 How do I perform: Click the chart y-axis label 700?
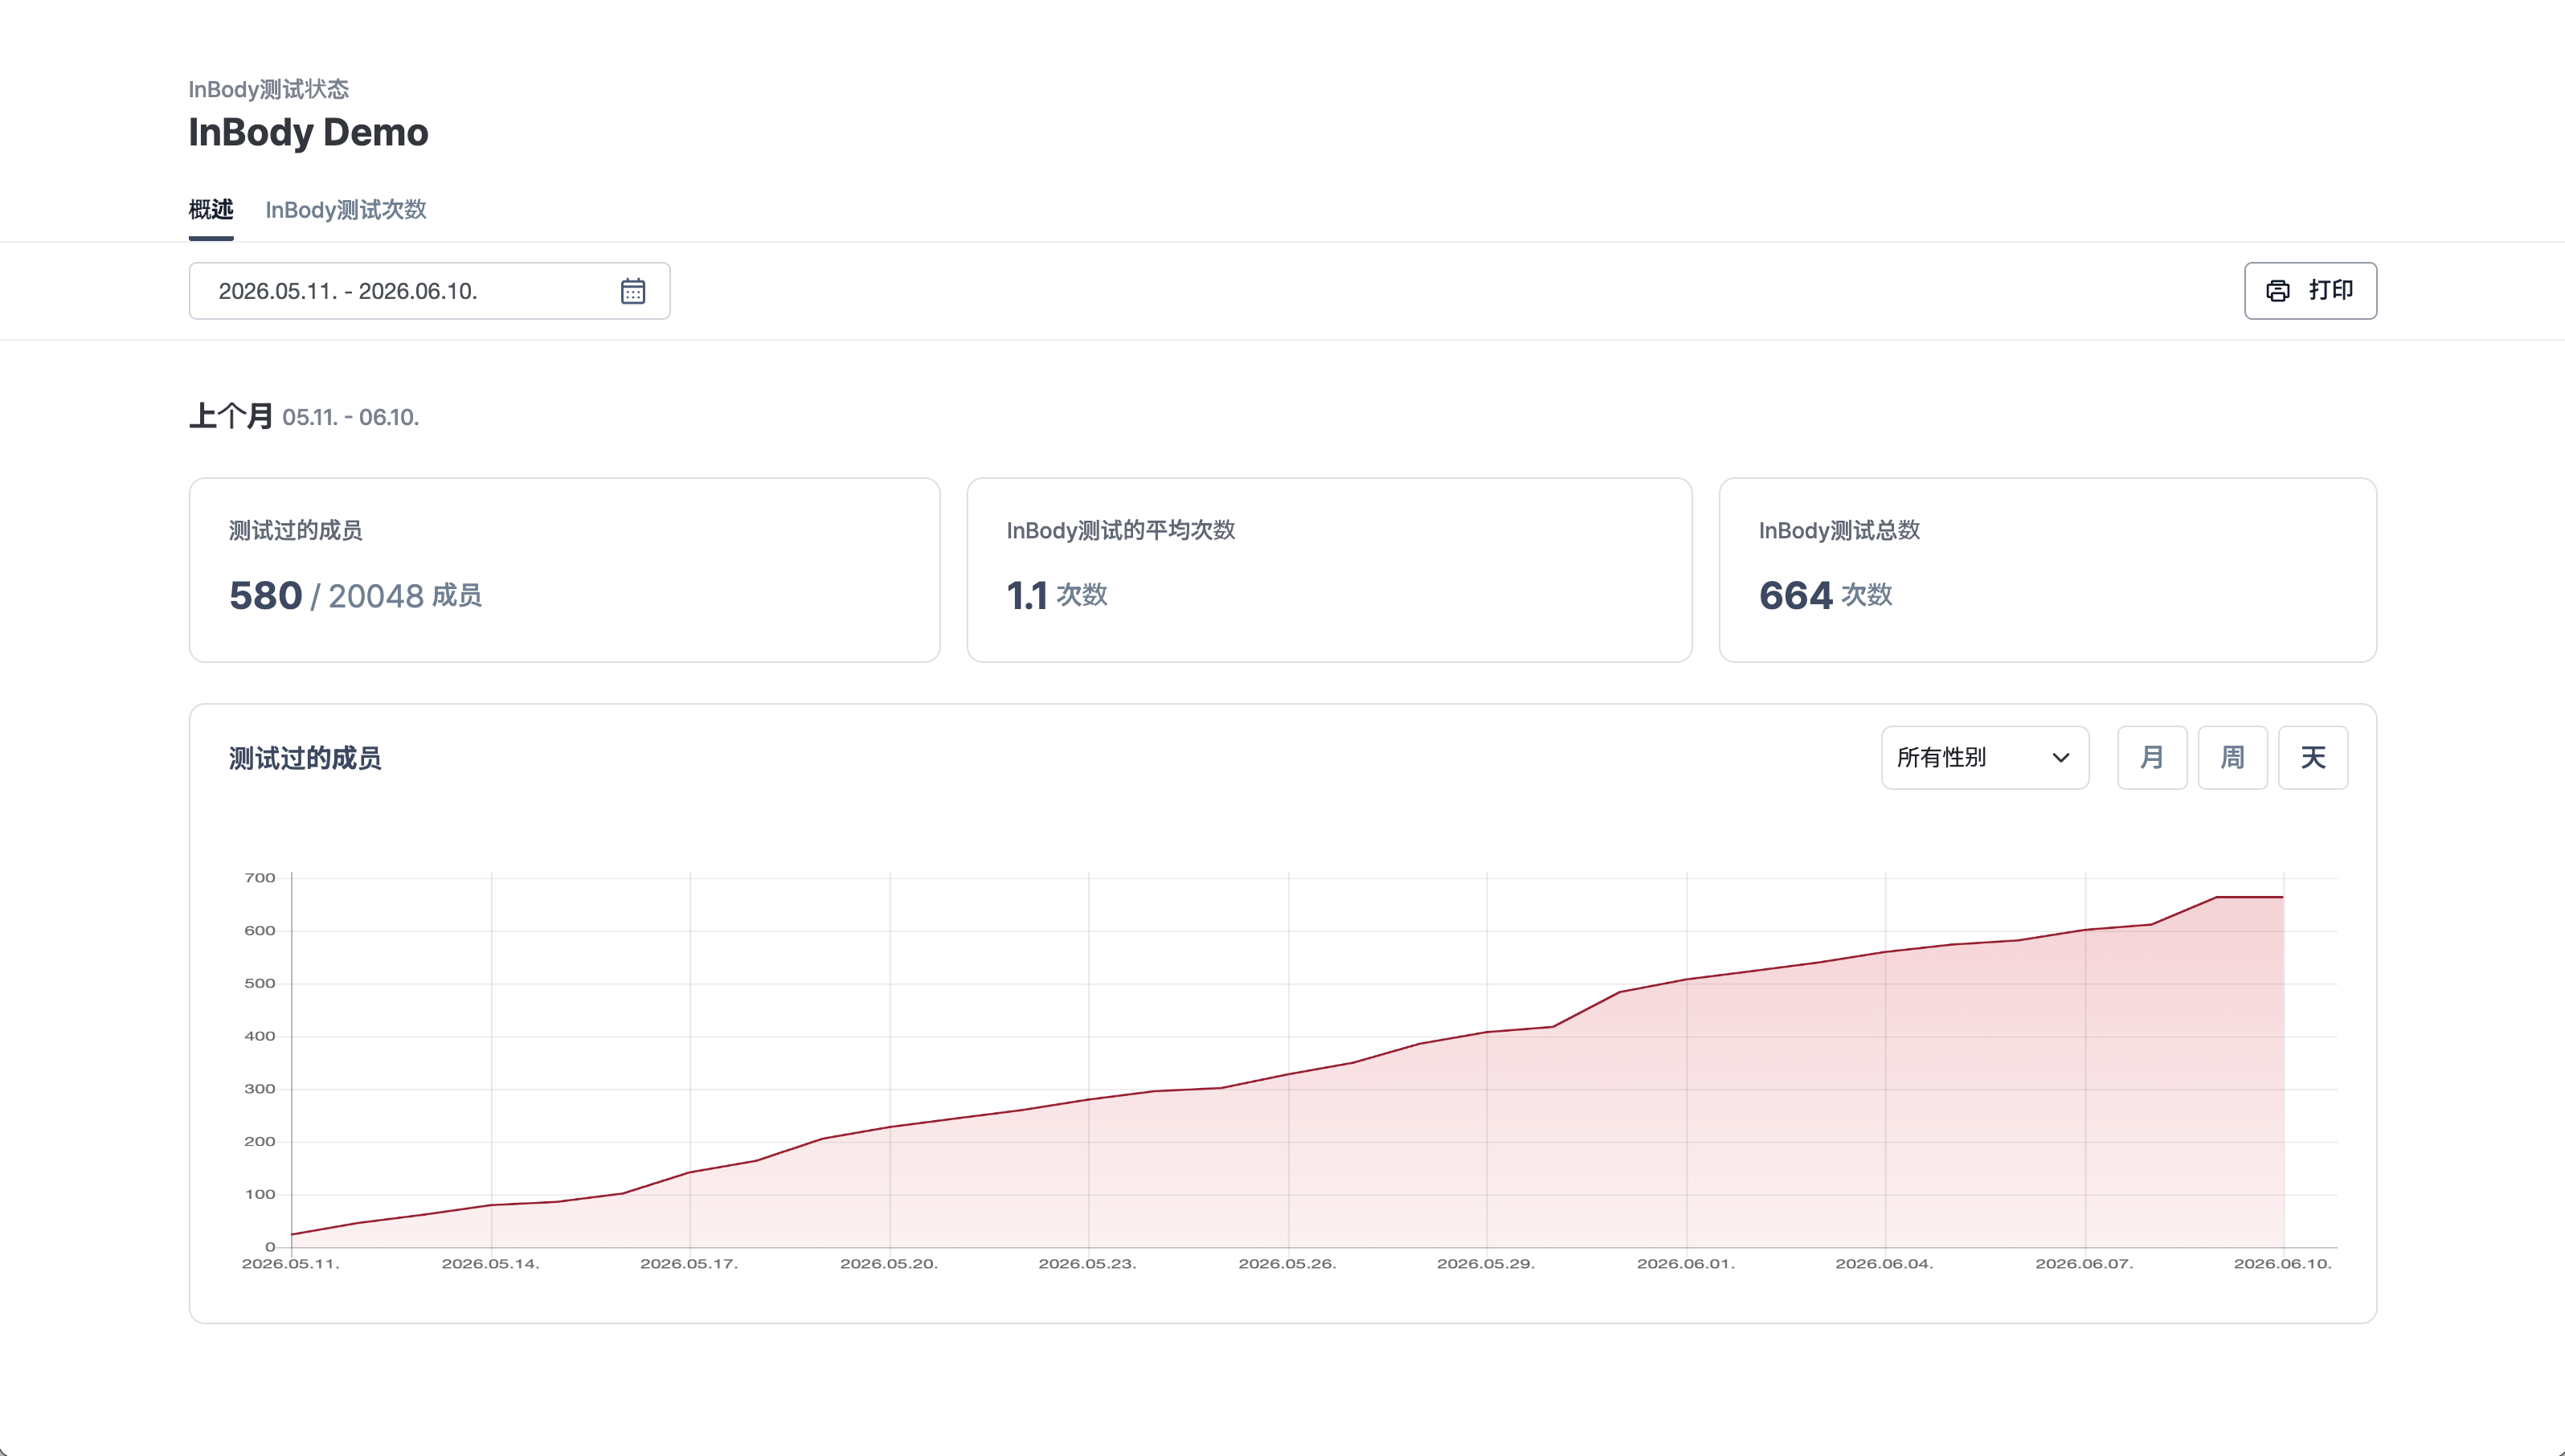click(260, 878)
